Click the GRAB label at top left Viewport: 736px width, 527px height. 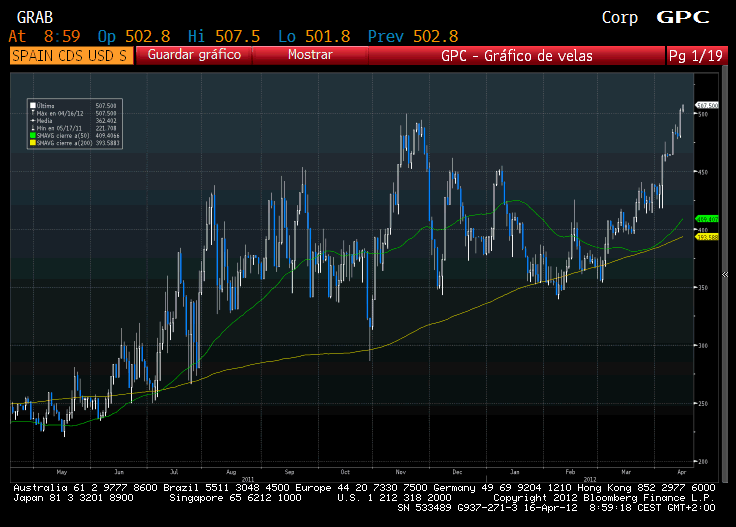tap(35, 17)
